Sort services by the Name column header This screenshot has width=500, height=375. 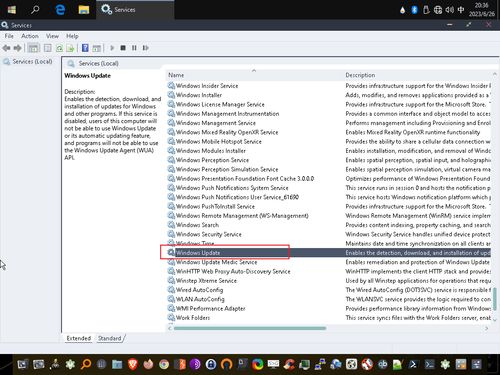[x=254, y=75]
